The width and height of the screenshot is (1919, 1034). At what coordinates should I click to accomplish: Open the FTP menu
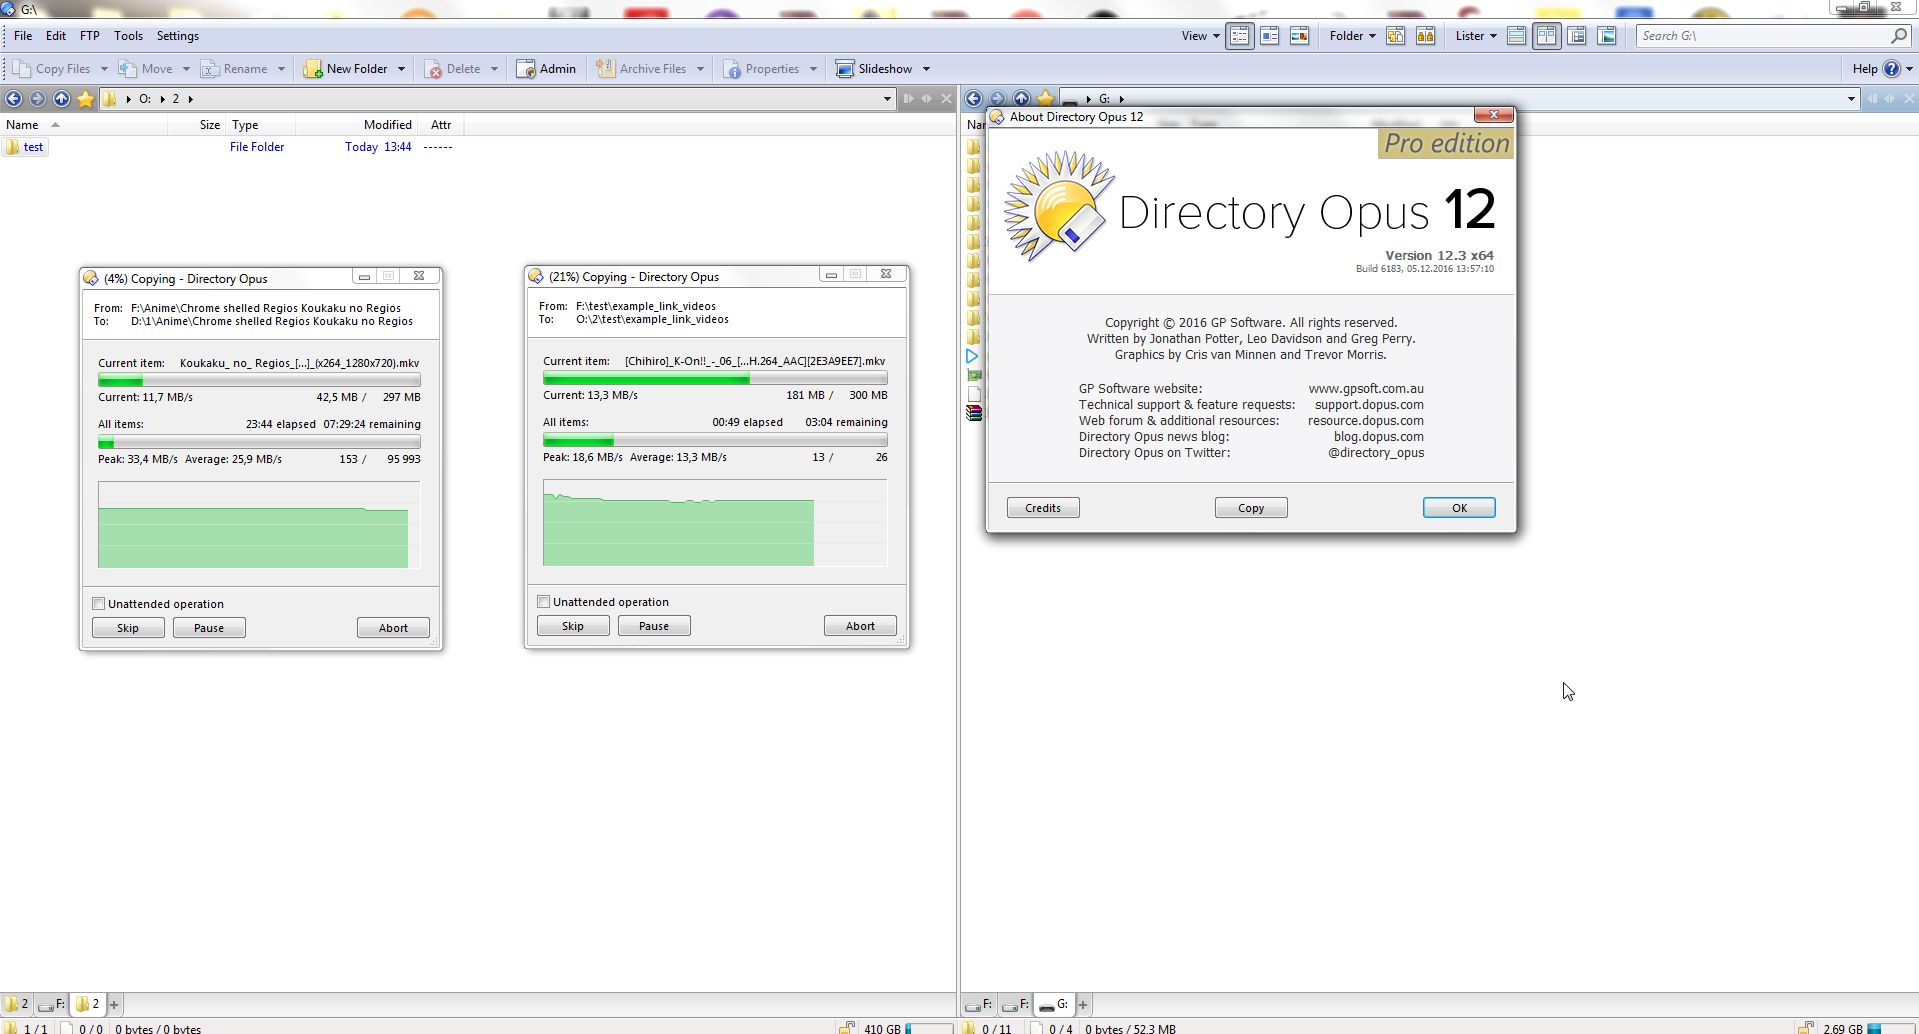coord(90,36)
